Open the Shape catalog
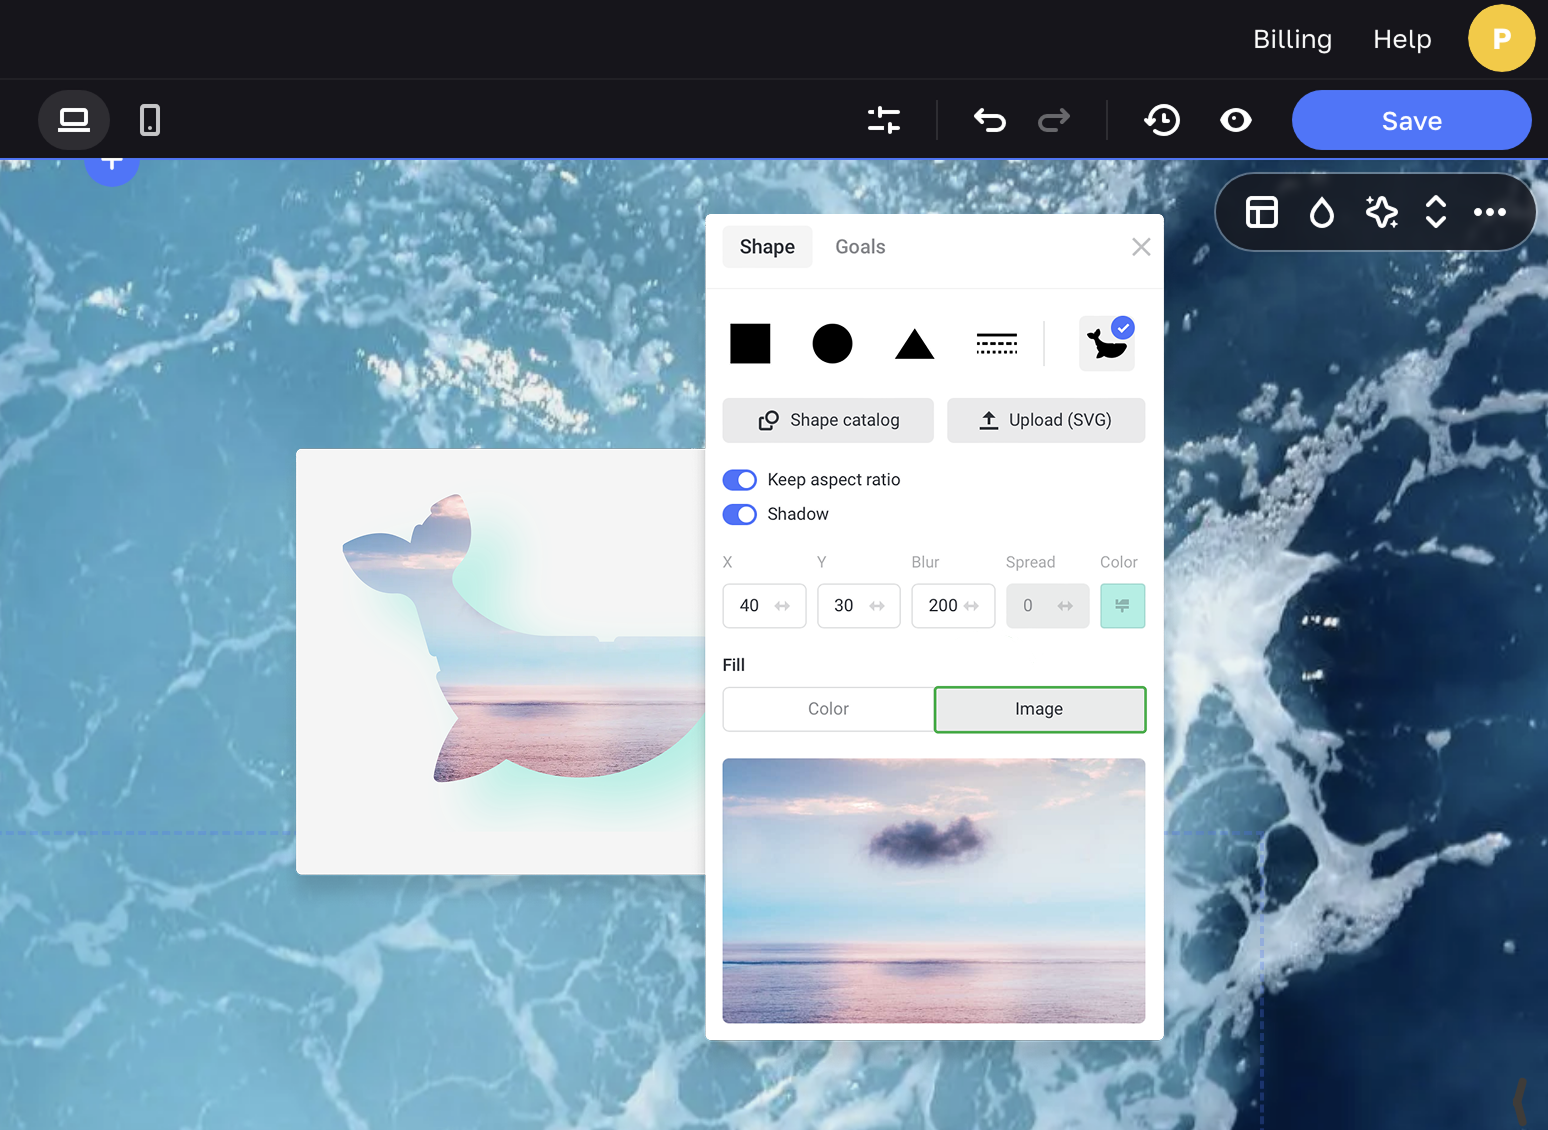The image size is (1548, 1130). pos(828,420)
